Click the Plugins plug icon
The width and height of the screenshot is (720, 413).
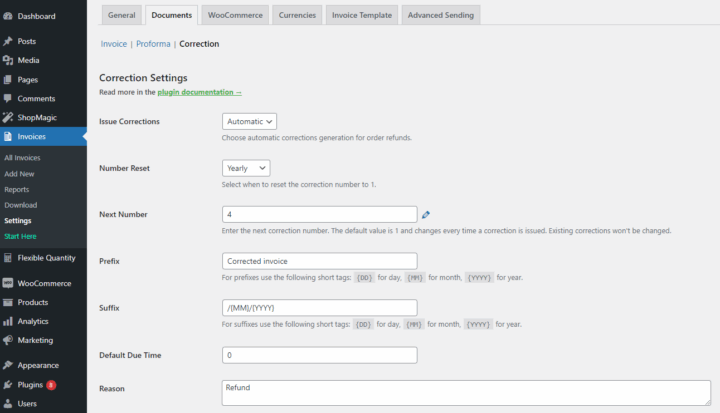click(x=8, y=384)
